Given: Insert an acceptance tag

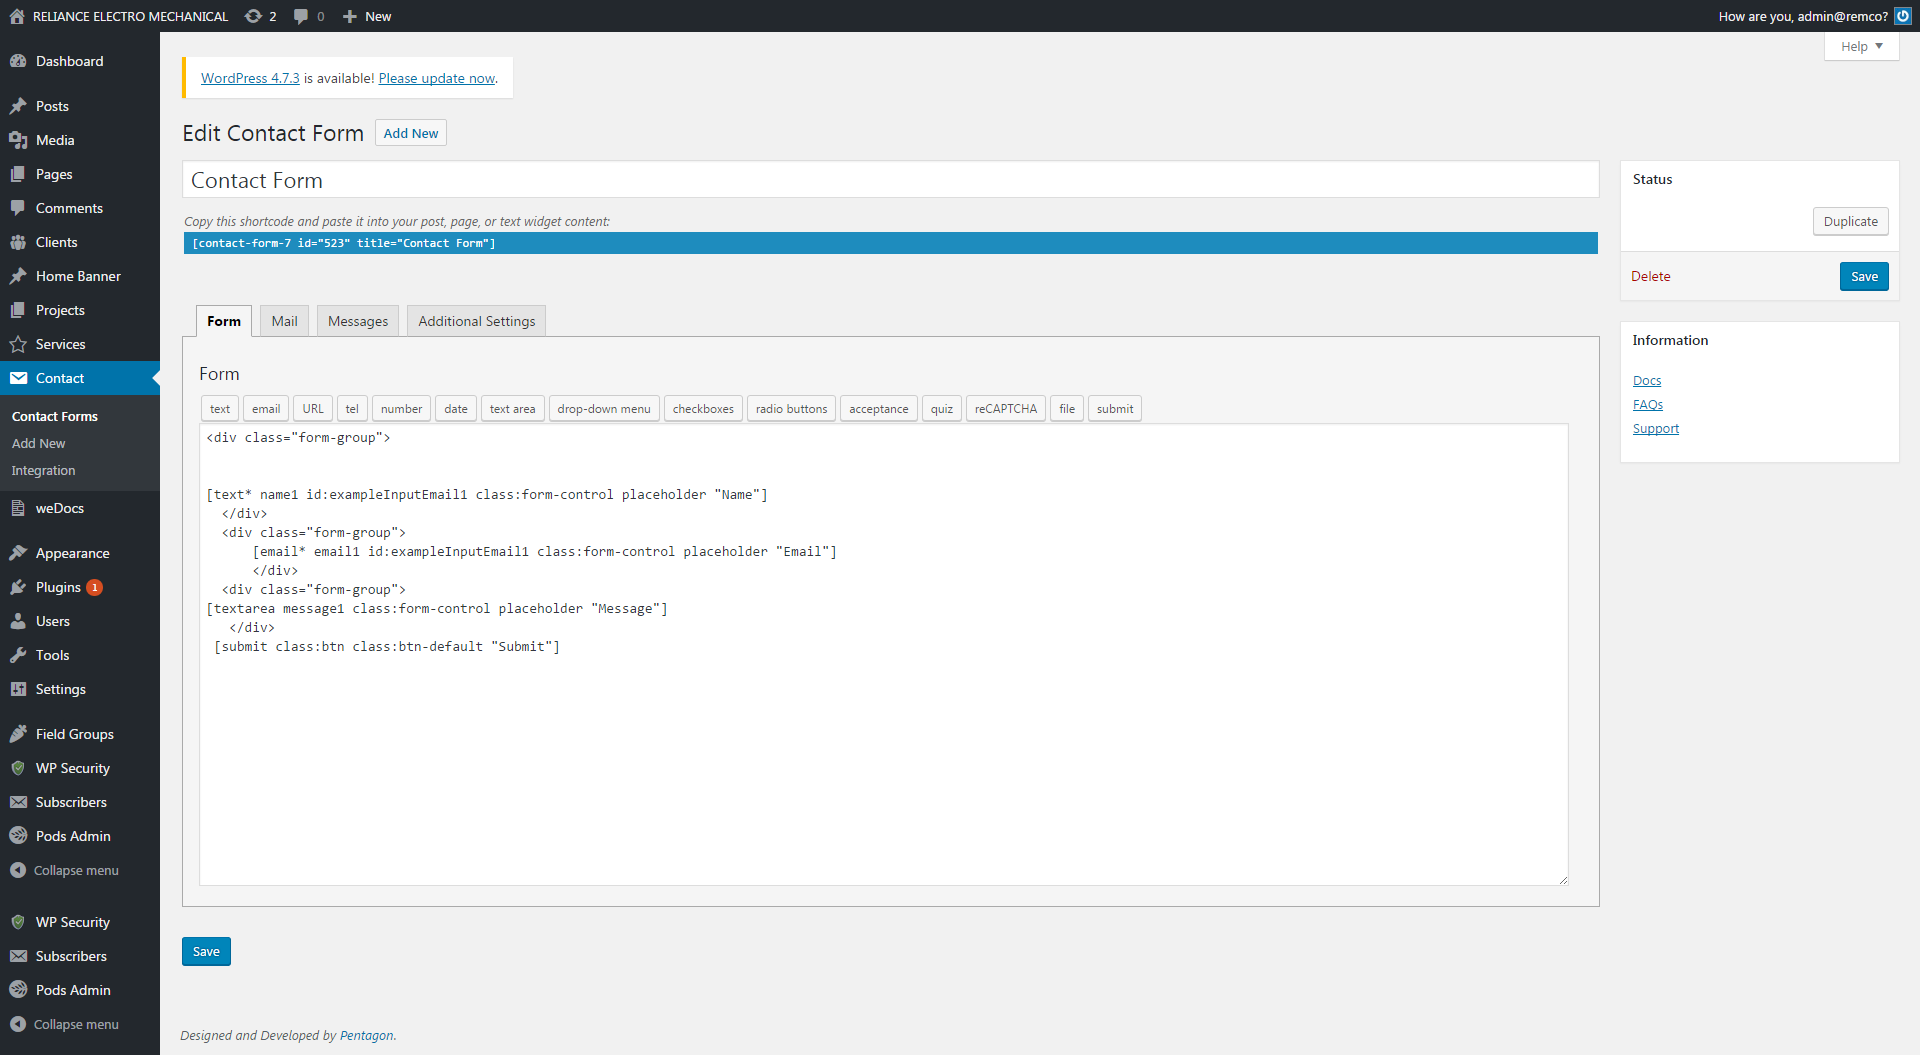Looking at the screenshot, I should 879,409.
